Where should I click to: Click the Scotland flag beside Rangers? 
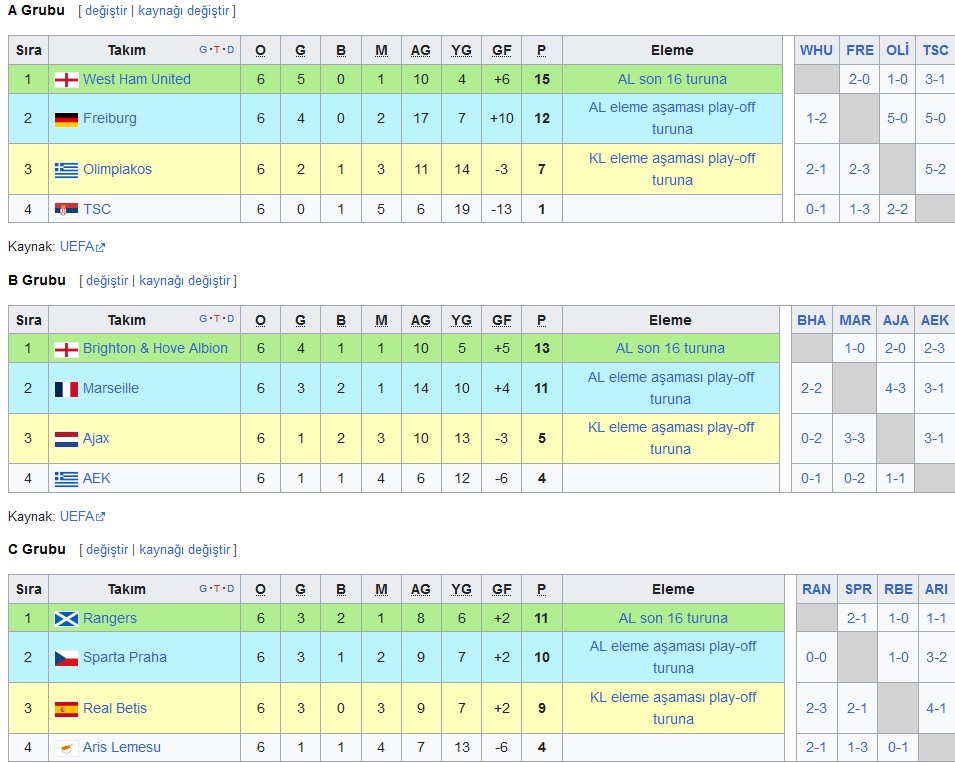pos(66,619)
